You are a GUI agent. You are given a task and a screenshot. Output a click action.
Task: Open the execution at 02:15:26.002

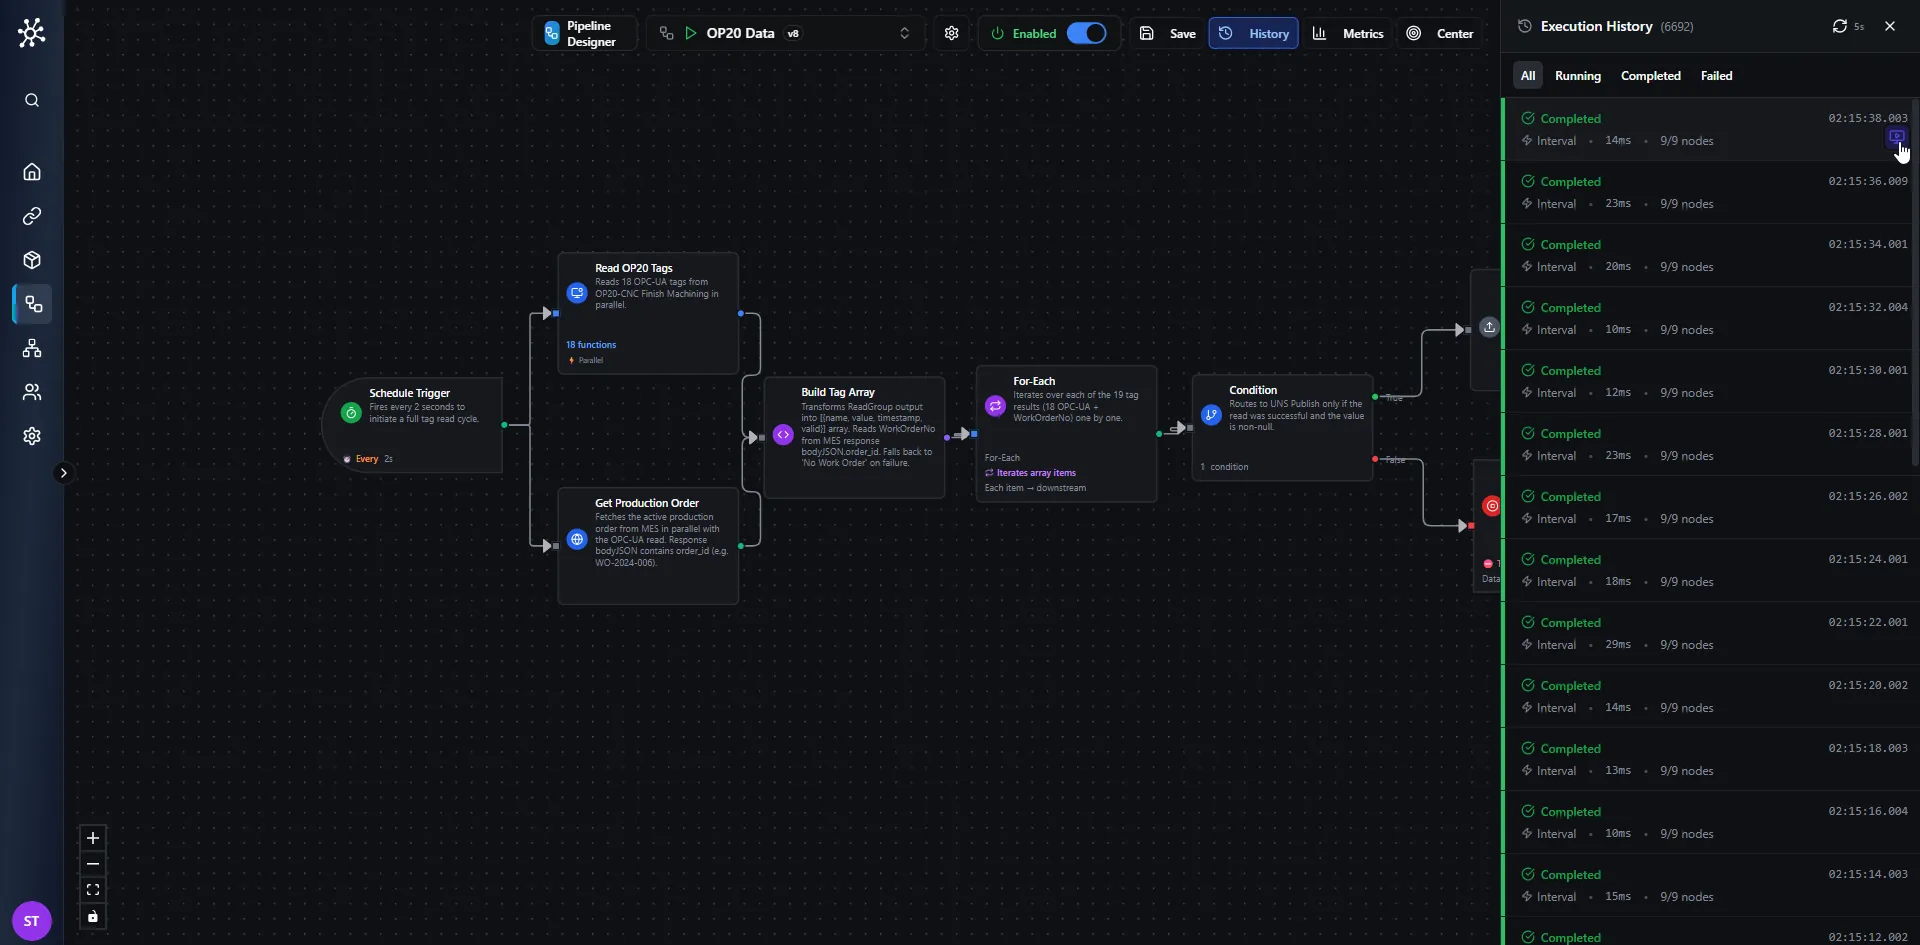pos(1709,507)
